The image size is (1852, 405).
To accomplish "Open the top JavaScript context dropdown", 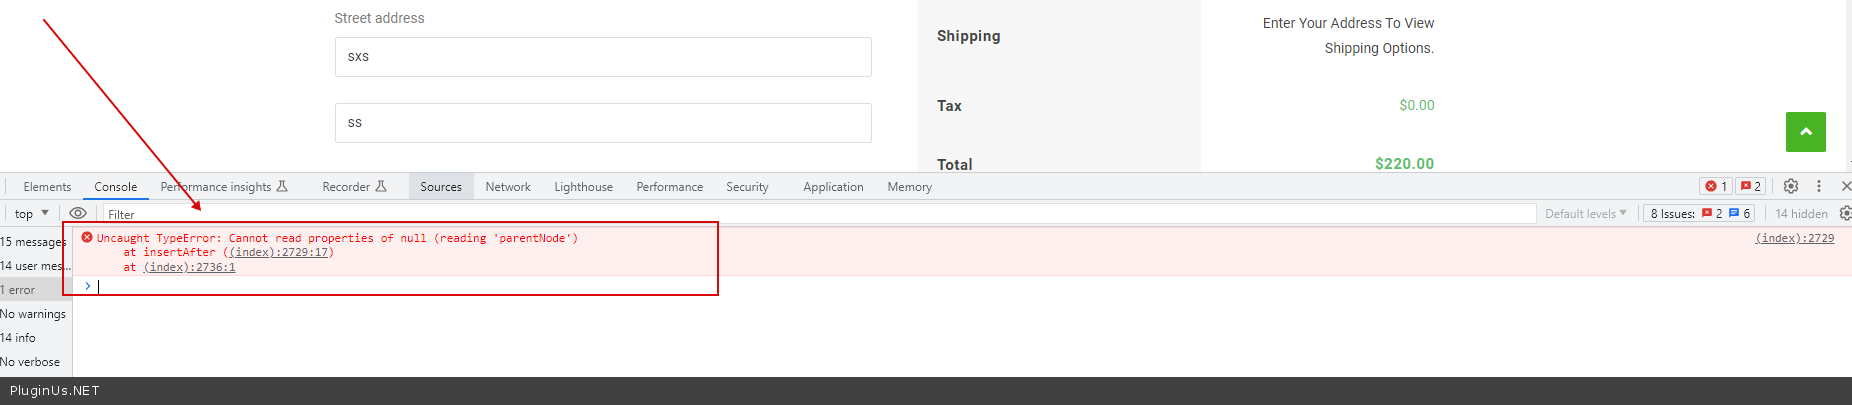I will point(31,213).
